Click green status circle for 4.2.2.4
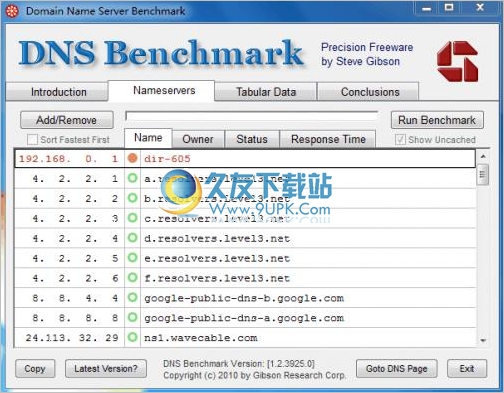504x393 pixels. click(132, 238)
